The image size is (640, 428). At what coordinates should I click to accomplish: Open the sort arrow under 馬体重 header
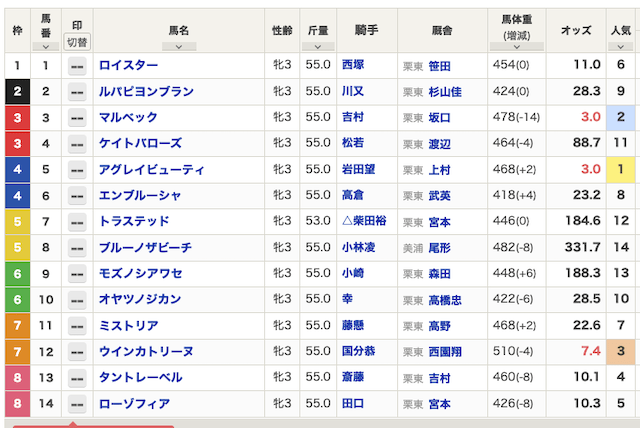coord(516,47)
